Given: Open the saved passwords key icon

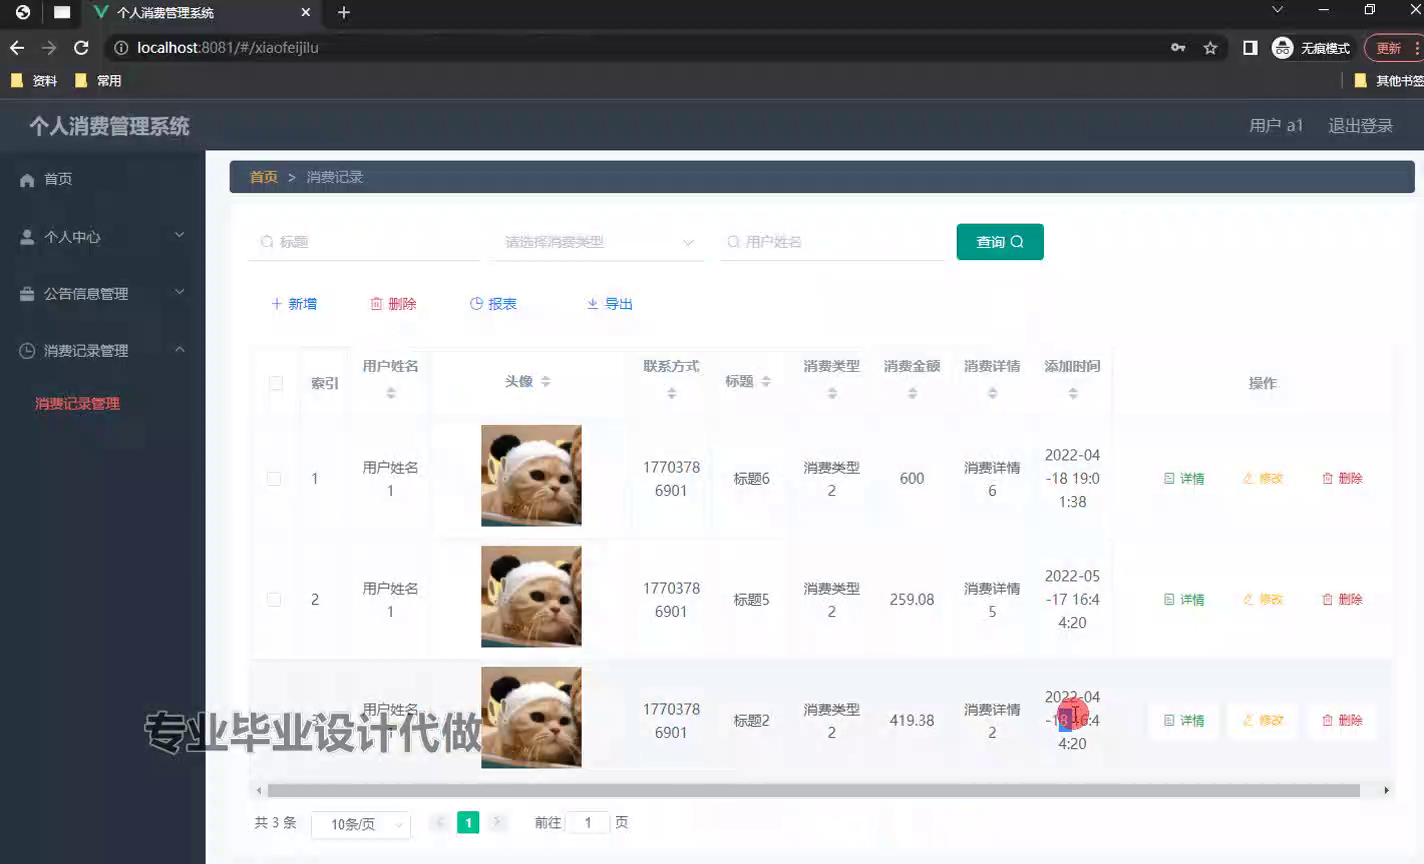Looking at the screenshot, I should click(1178, 48).
